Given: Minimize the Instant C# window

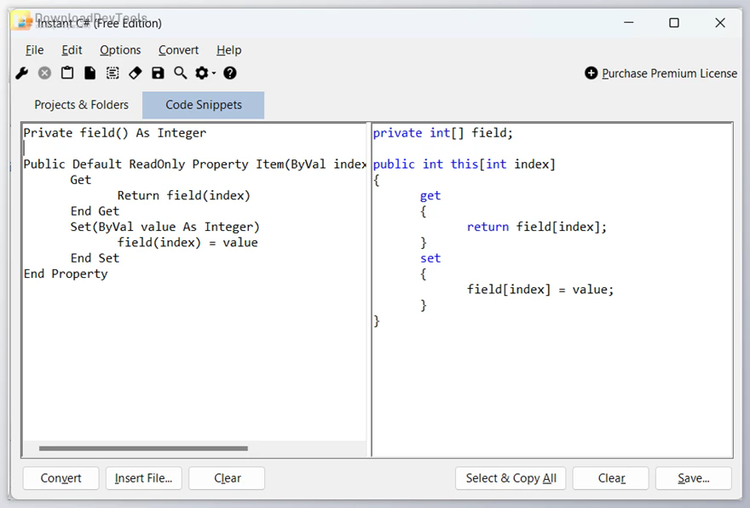Looking at the screenshot, I should [x=629, y=22].
